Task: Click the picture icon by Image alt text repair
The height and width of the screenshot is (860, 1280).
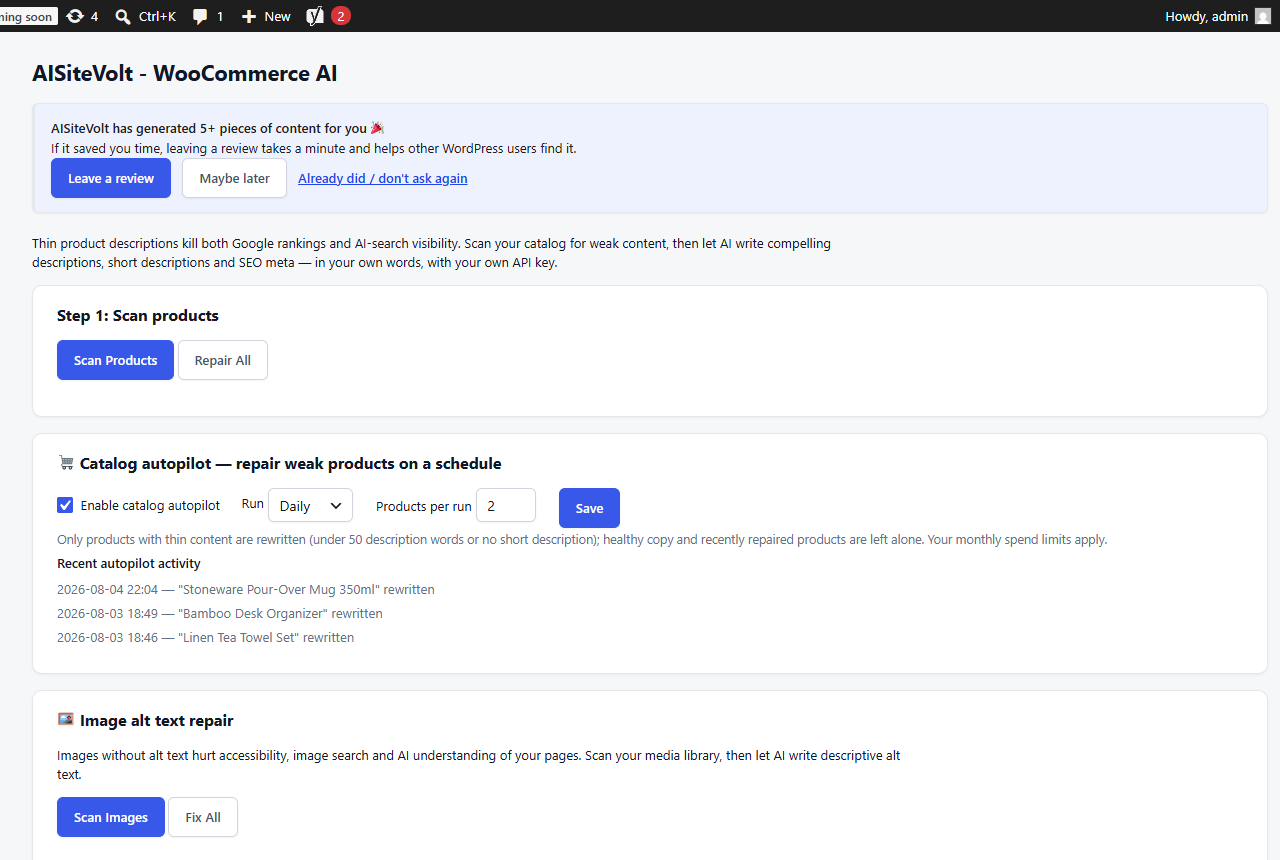Action: point(66,719)
